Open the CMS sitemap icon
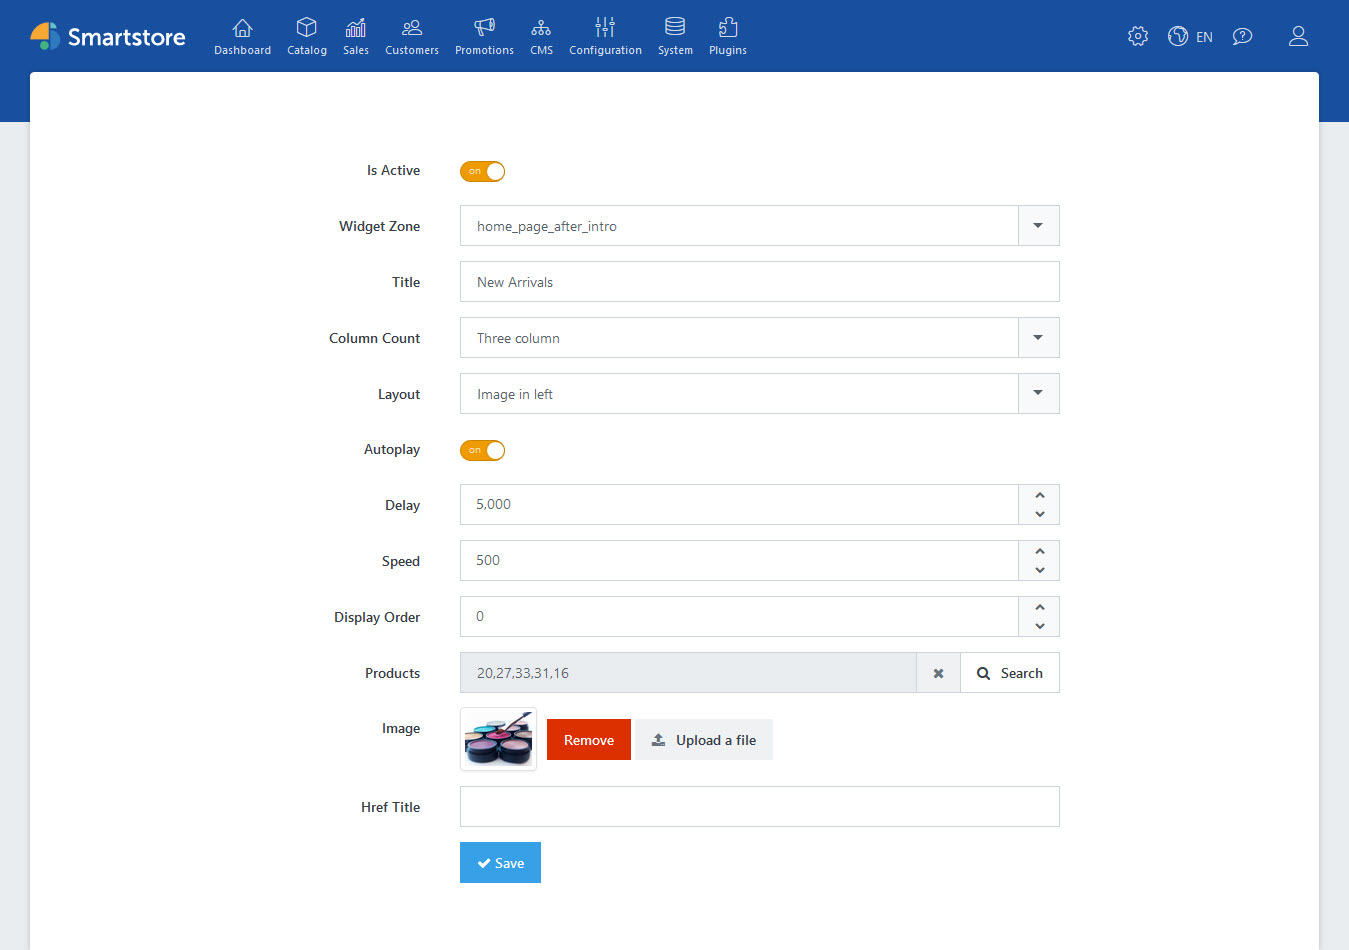The height and width of the screenshot is (950, 1349). [x=541, y=28]
